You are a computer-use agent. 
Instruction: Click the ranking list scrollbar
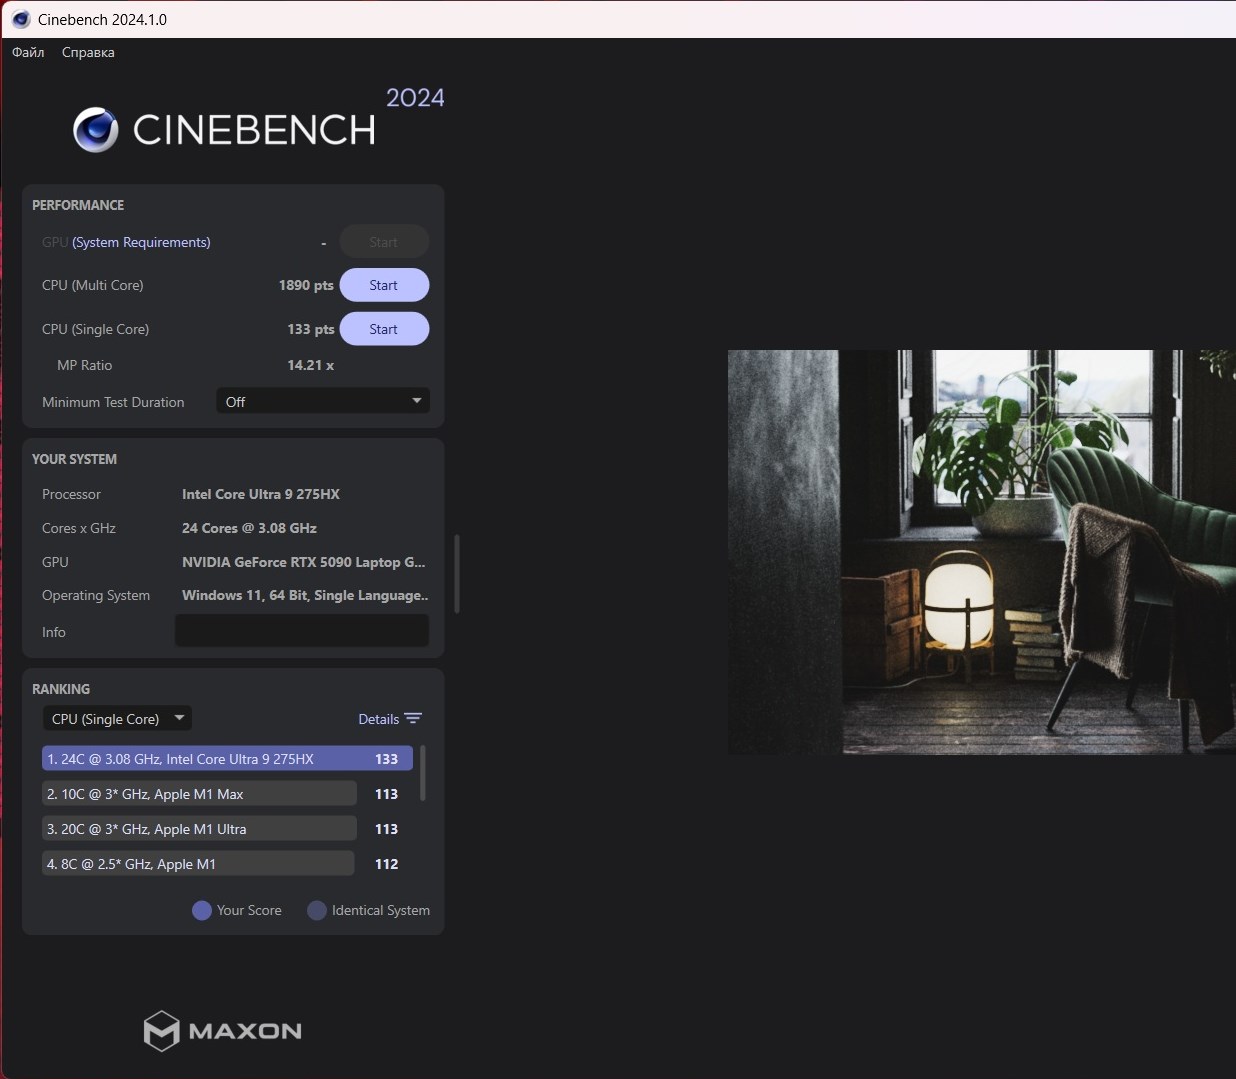(x=423, y=773)
